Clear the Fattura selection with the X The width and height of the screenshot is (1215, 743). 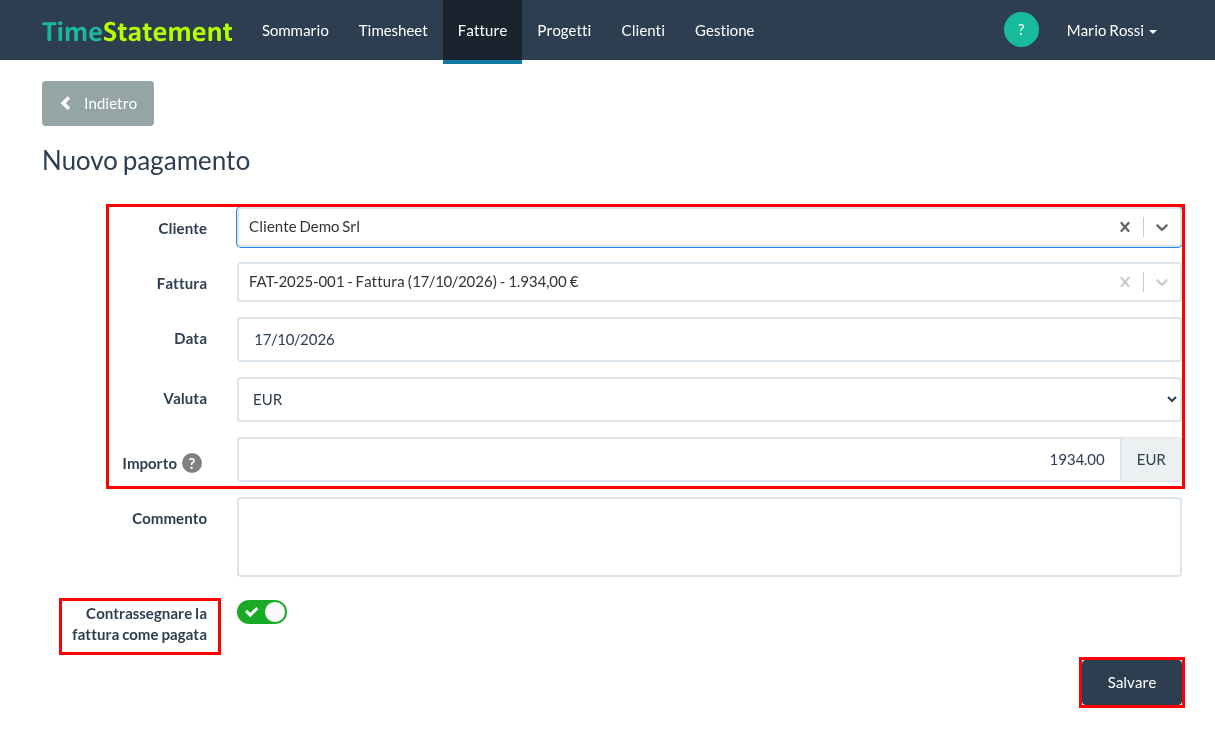[1125, 282]
